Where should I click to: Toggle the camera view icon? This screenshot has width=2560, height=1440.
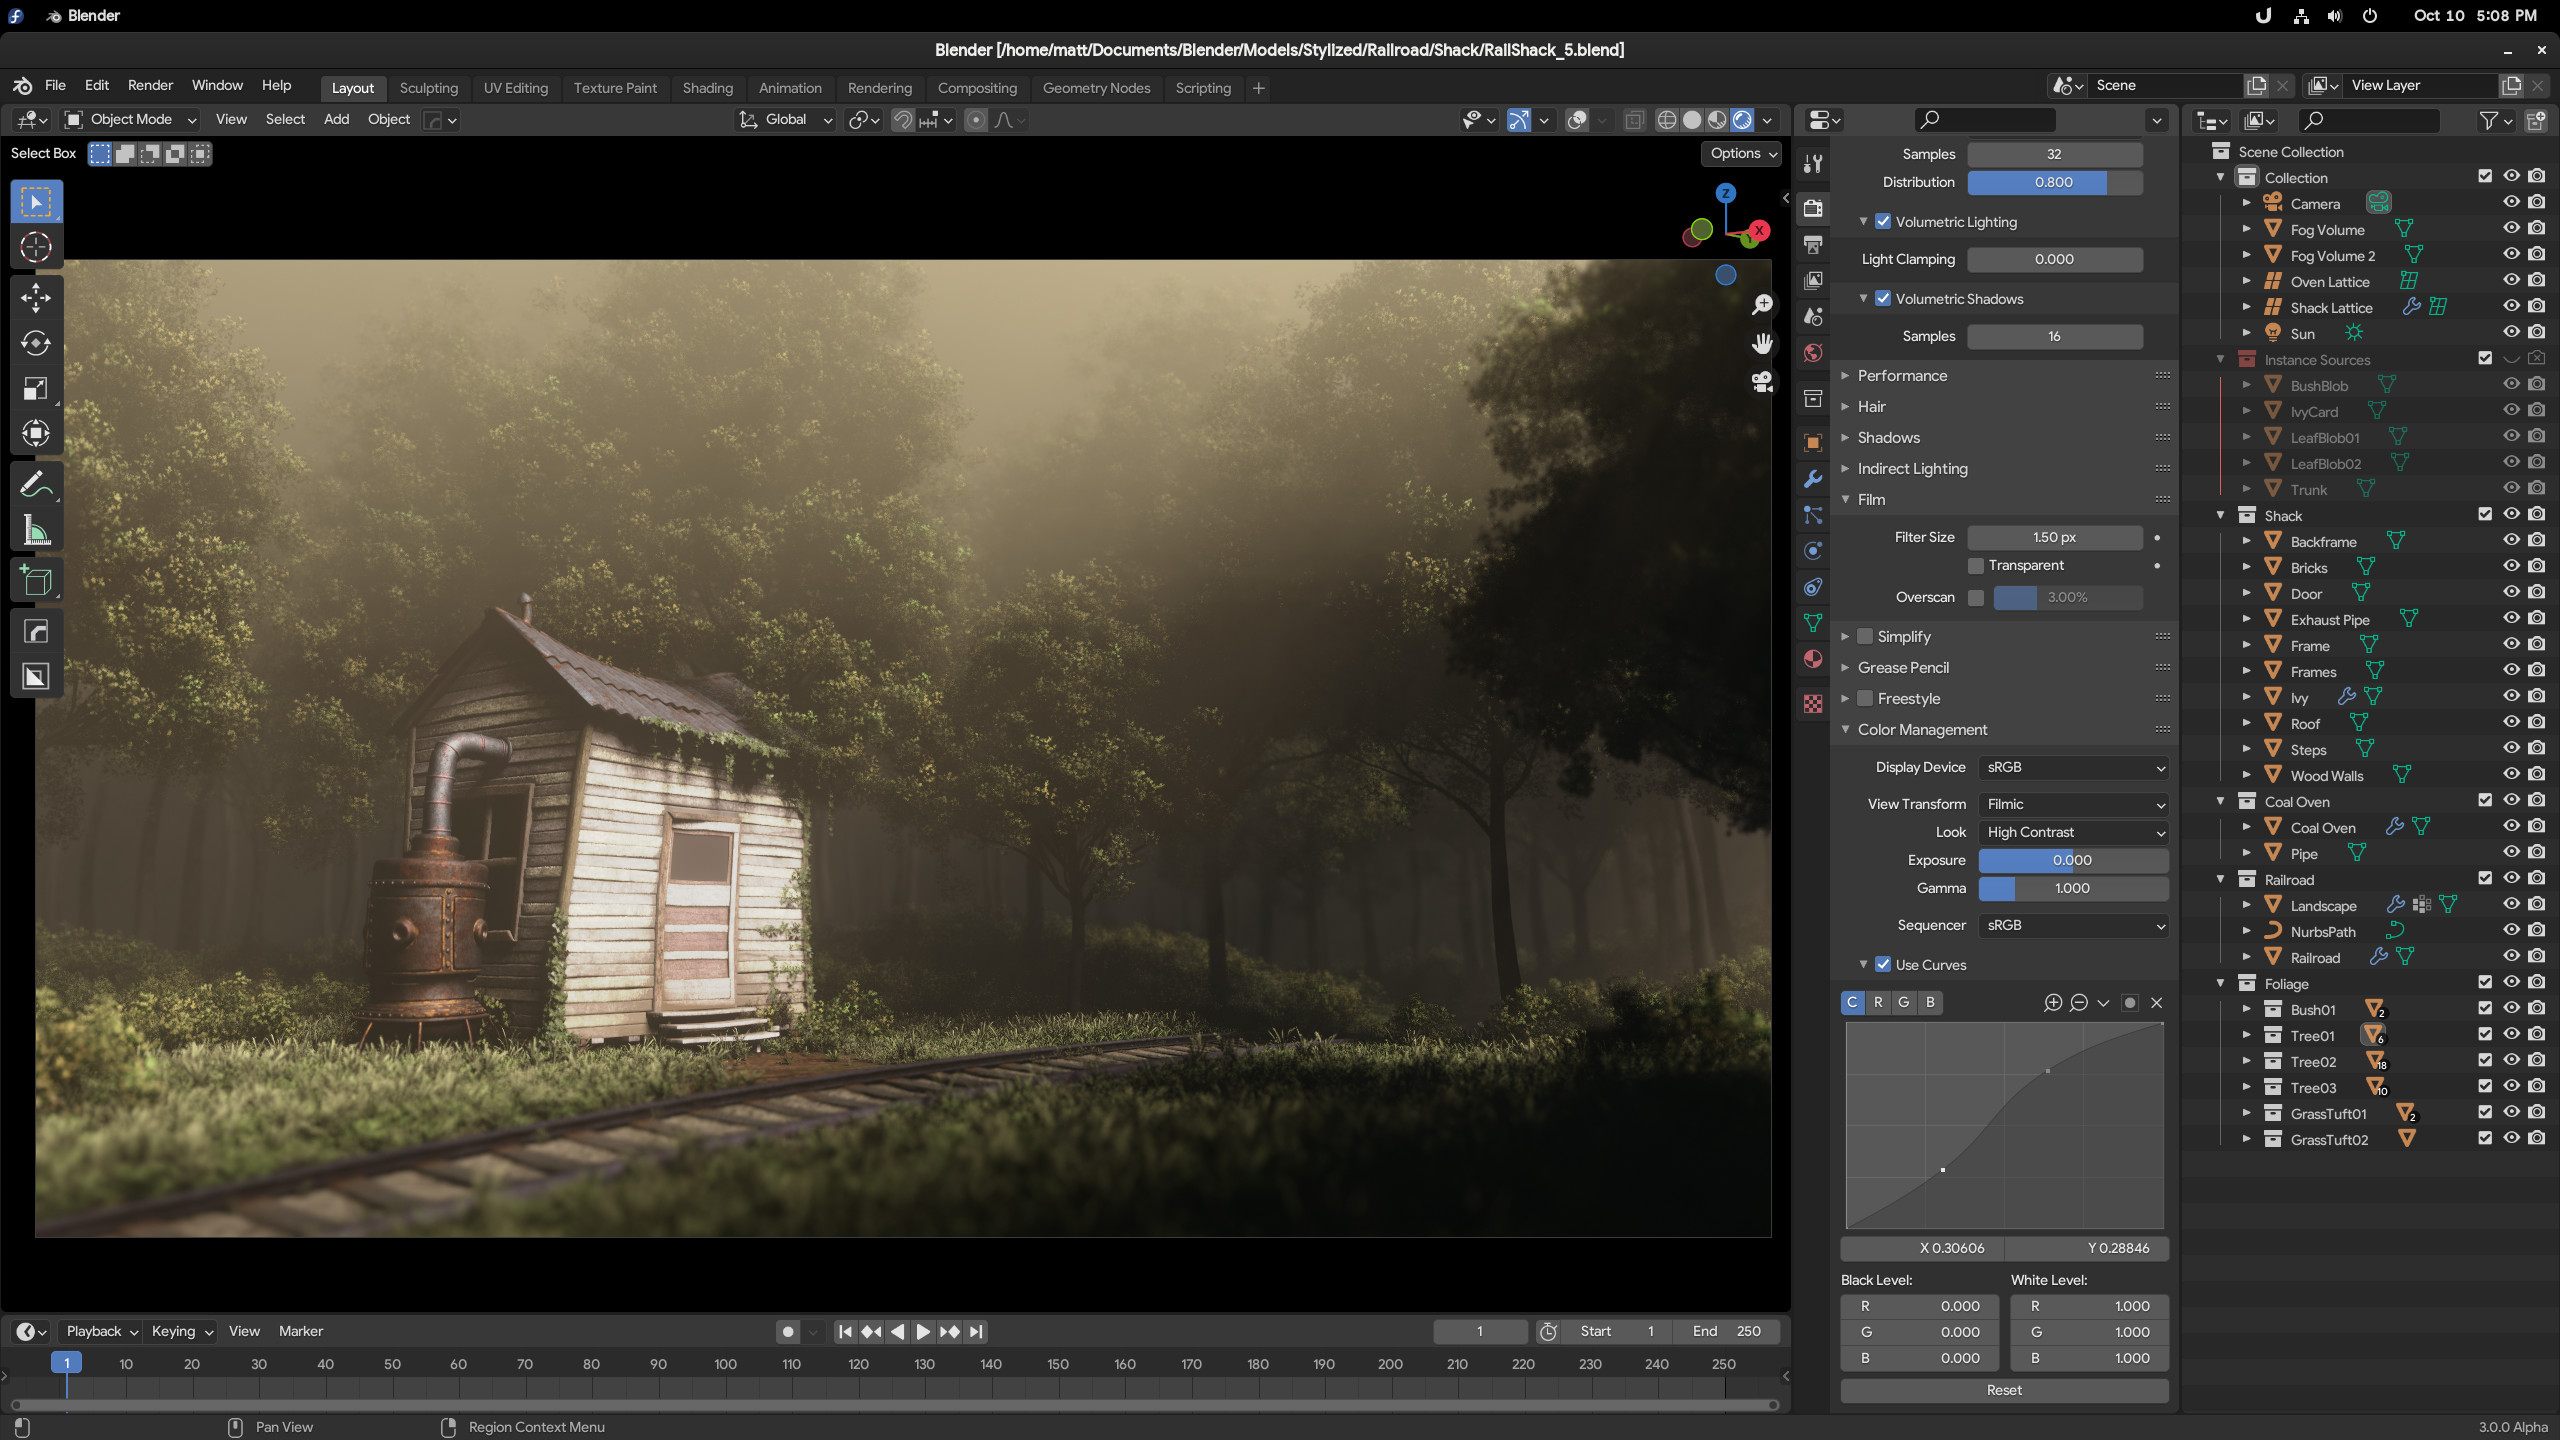point(1762,382)
